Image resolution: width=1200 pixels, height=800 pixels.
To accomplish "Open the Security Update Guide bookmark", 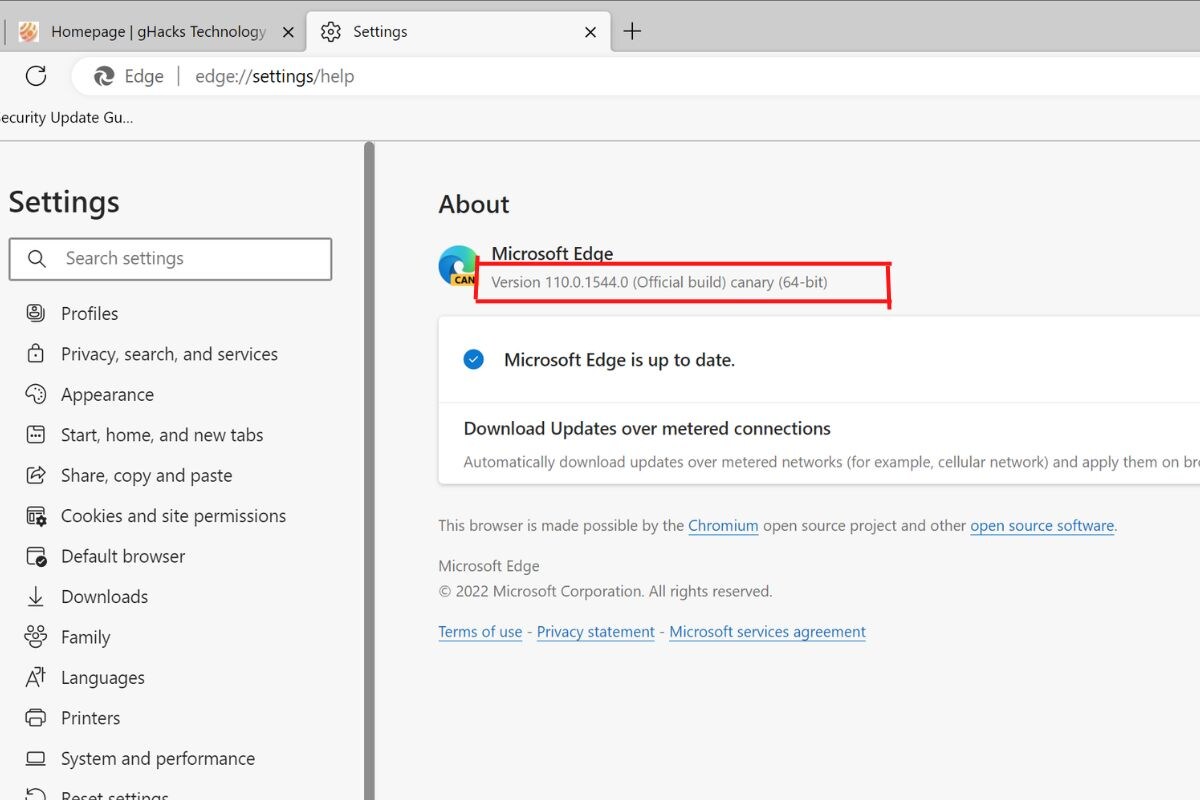I will (66, 118).
